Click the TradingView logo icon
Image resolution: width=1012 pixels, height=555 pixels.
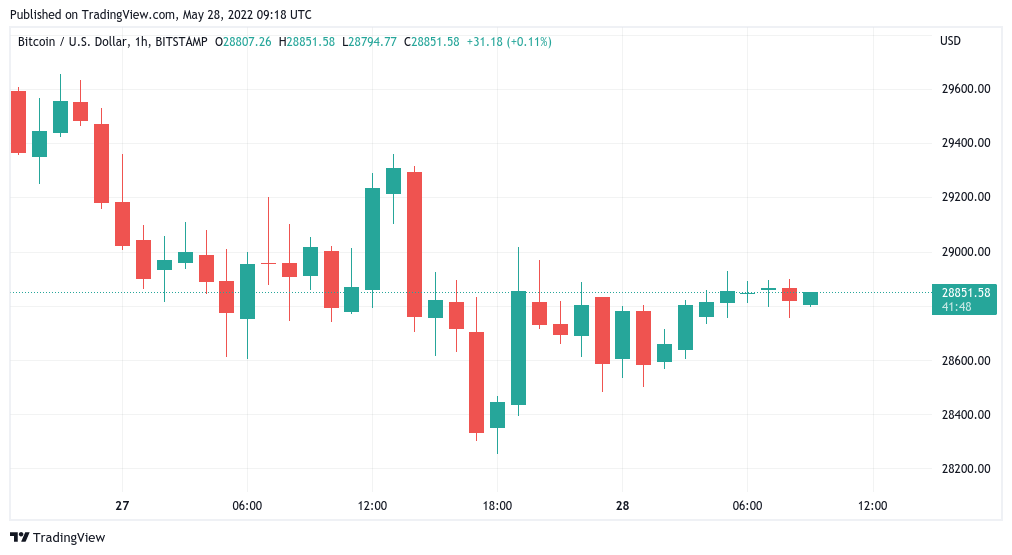[x=19, y=538]
